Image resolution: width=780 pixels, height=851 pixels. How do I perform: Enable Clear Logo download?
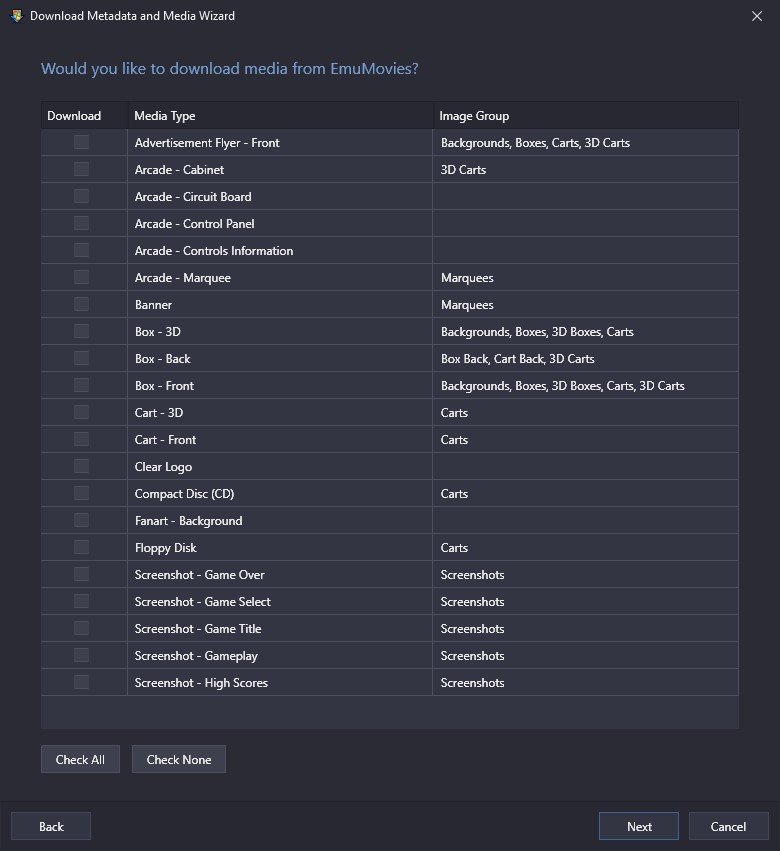pyautogui.click(x=81, y=466)
